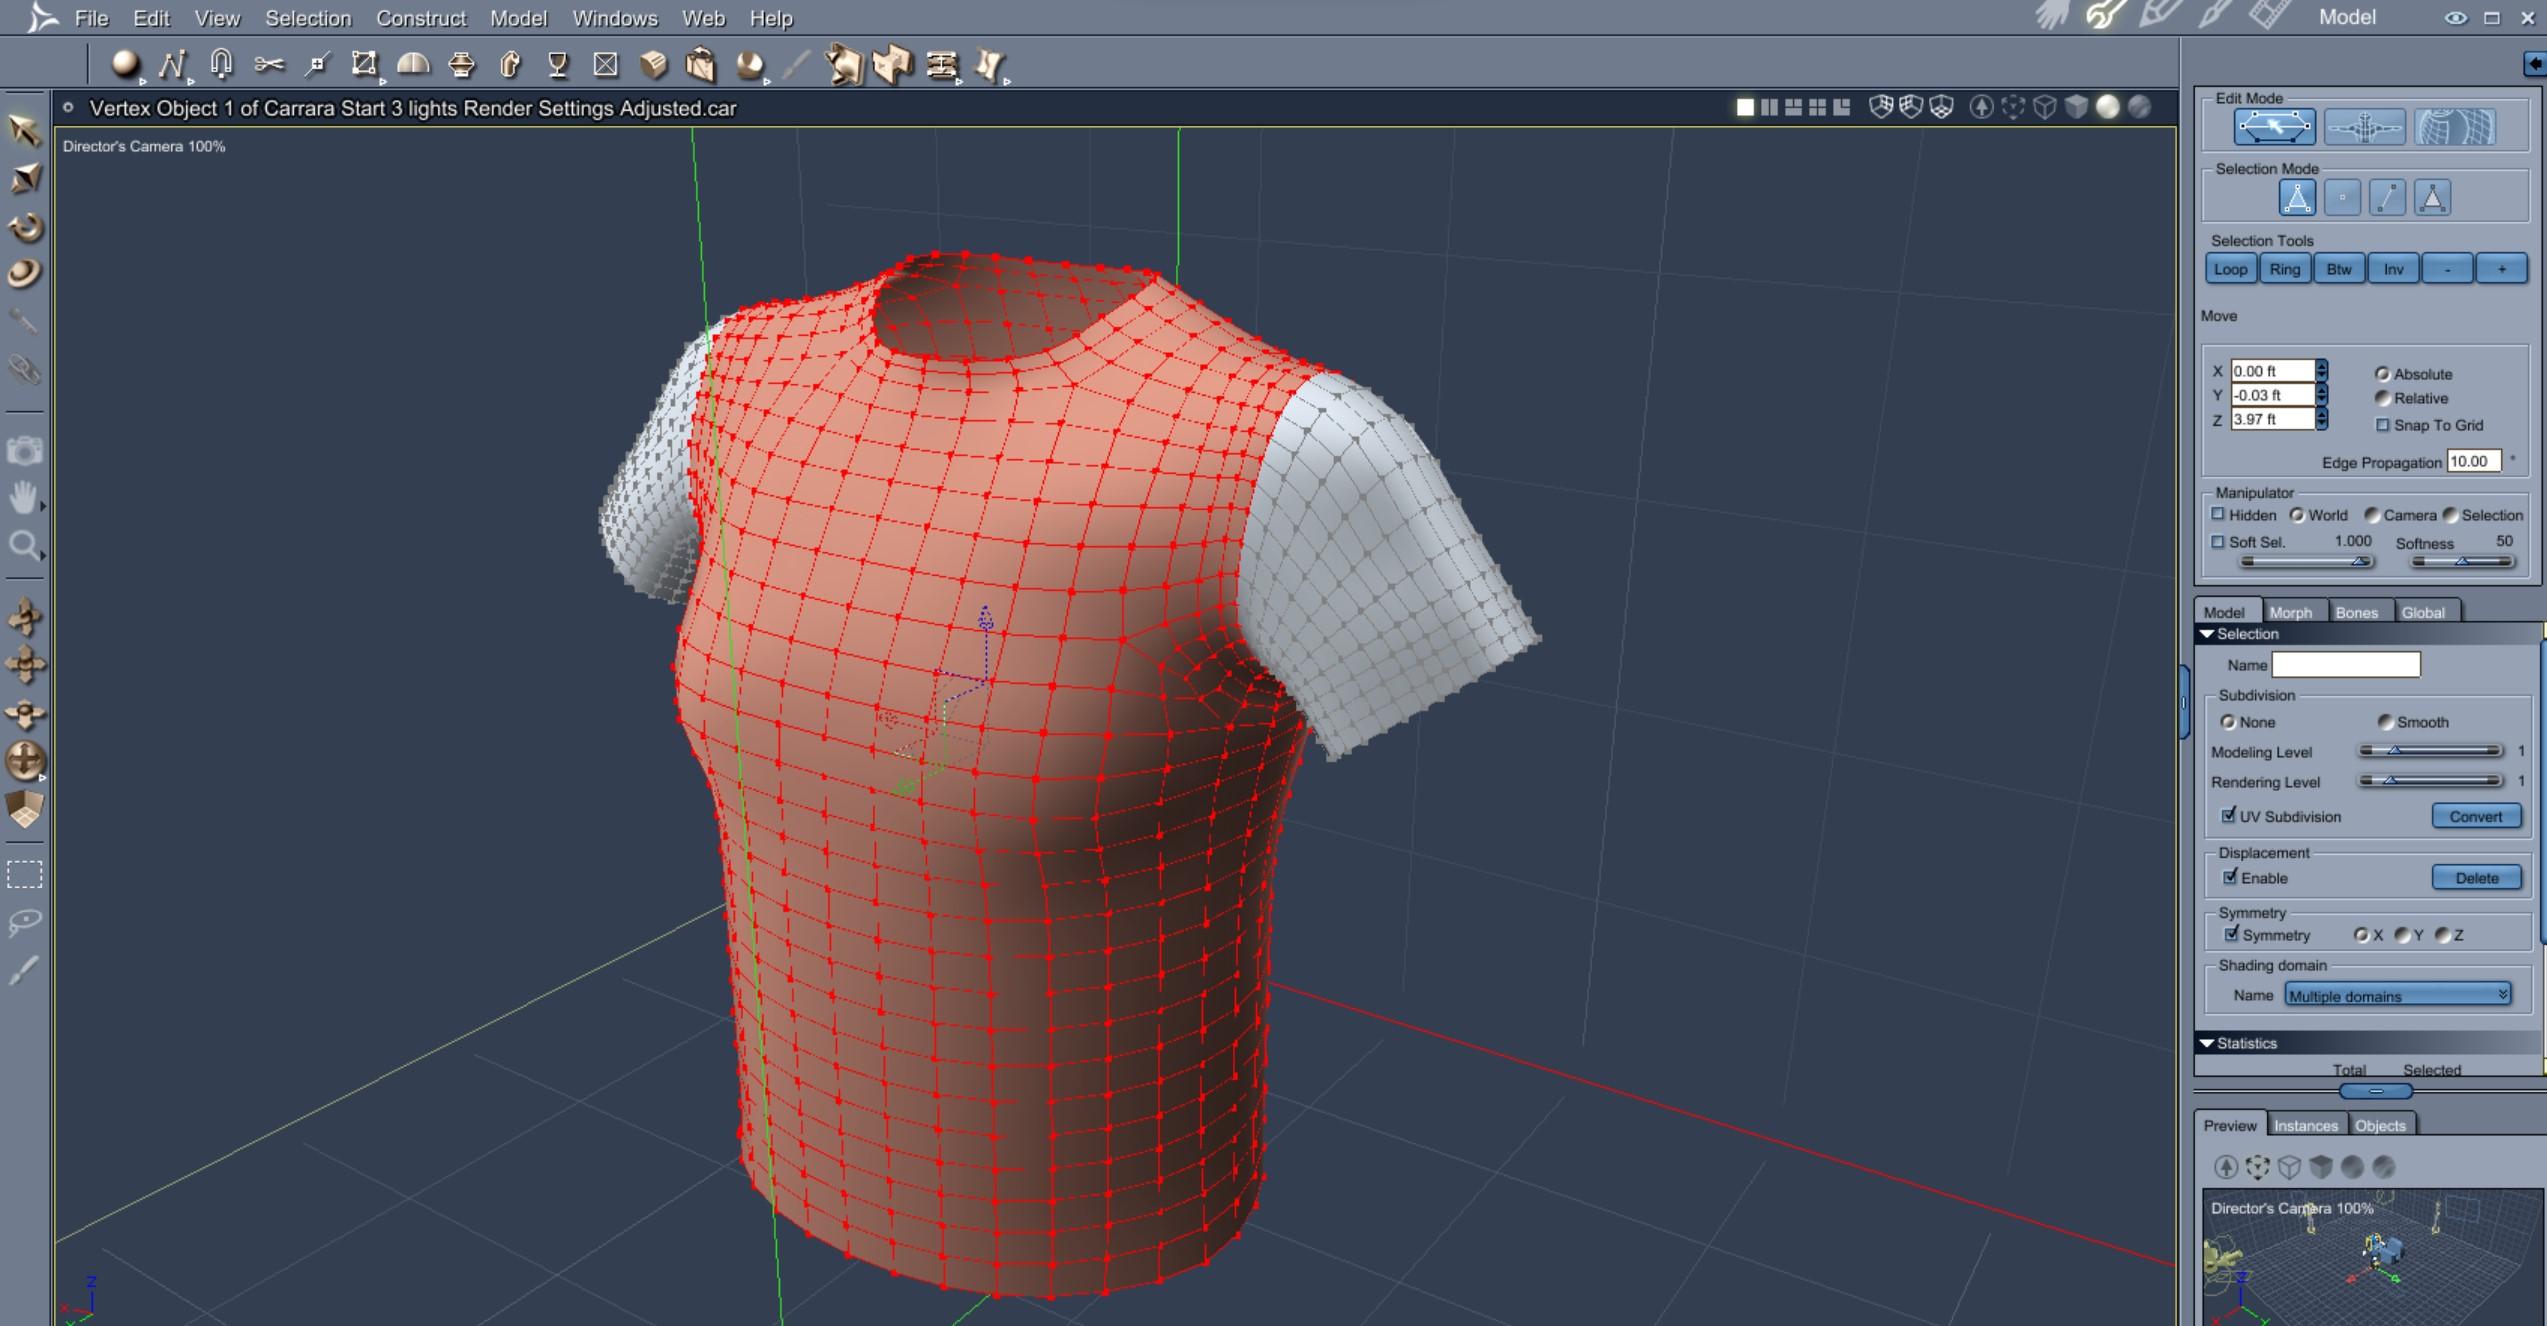Open the Shading domain Name dropdown
The image size is (2547, 1326).
tap(2397, 995)
